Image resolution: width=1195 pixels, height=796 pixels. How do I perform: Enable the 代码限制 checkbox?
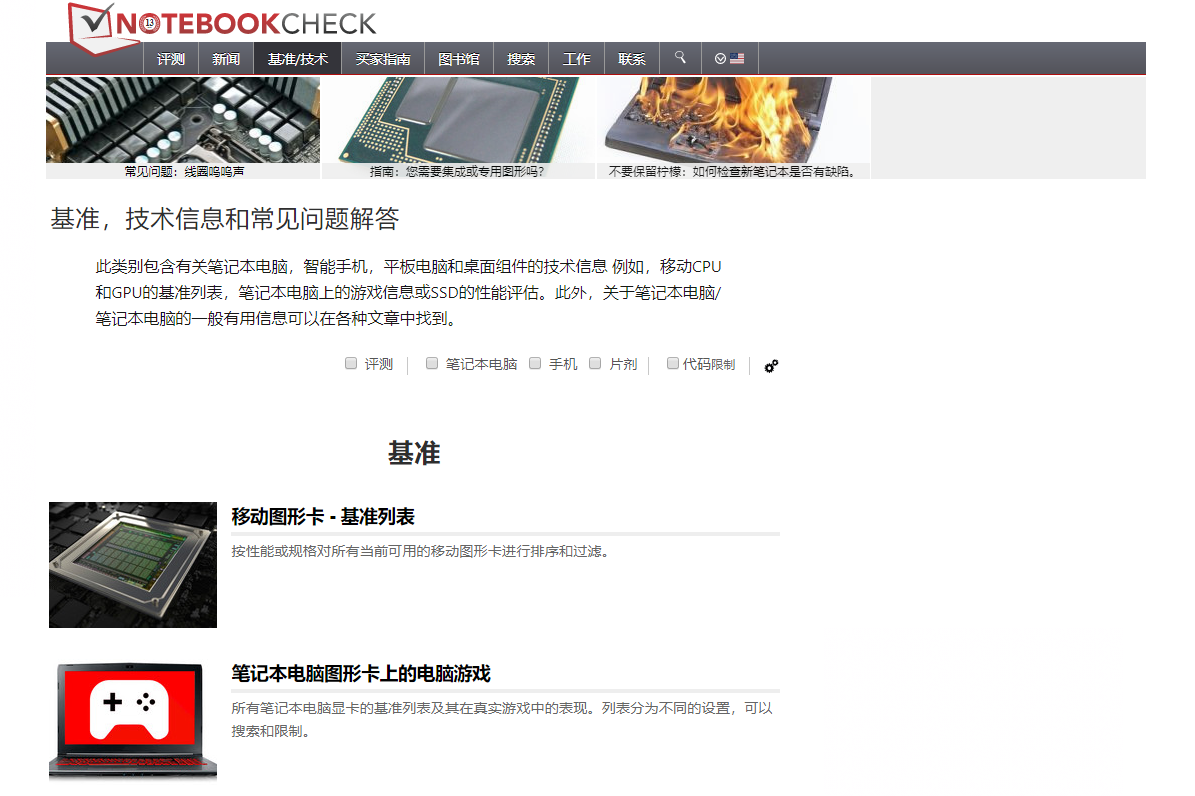click(673, 364)
